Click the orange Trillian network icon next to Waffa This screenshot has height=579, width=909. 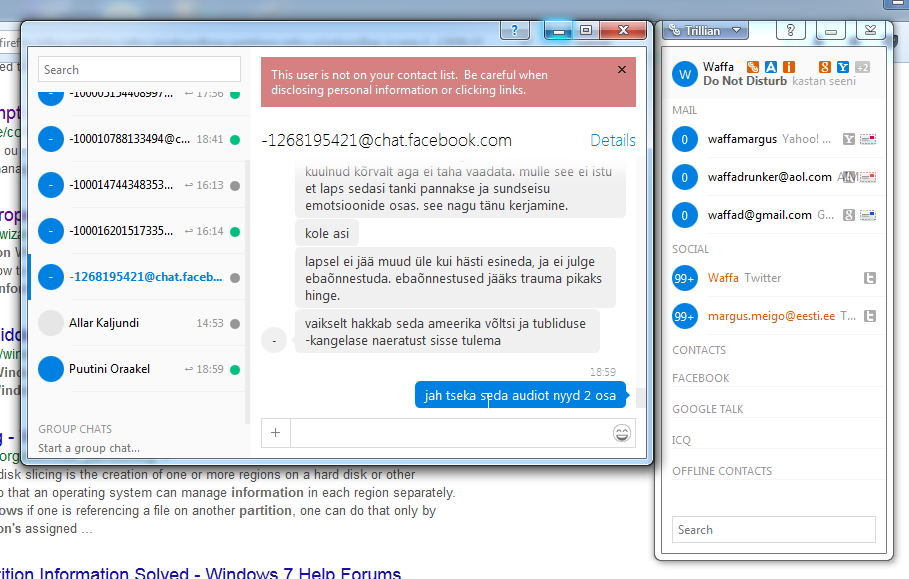[x=752, y=67]
